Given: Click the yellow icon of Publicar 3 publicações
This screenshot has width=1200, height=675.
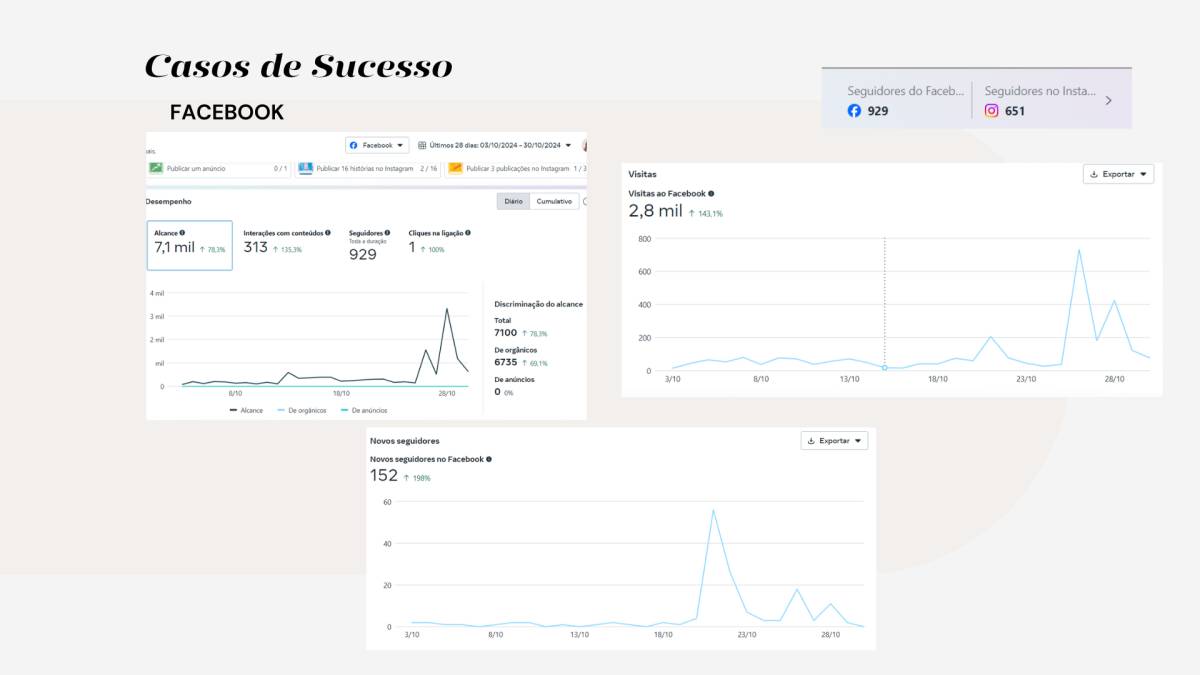Looking at the screenshot, I should tap(455, 168).
